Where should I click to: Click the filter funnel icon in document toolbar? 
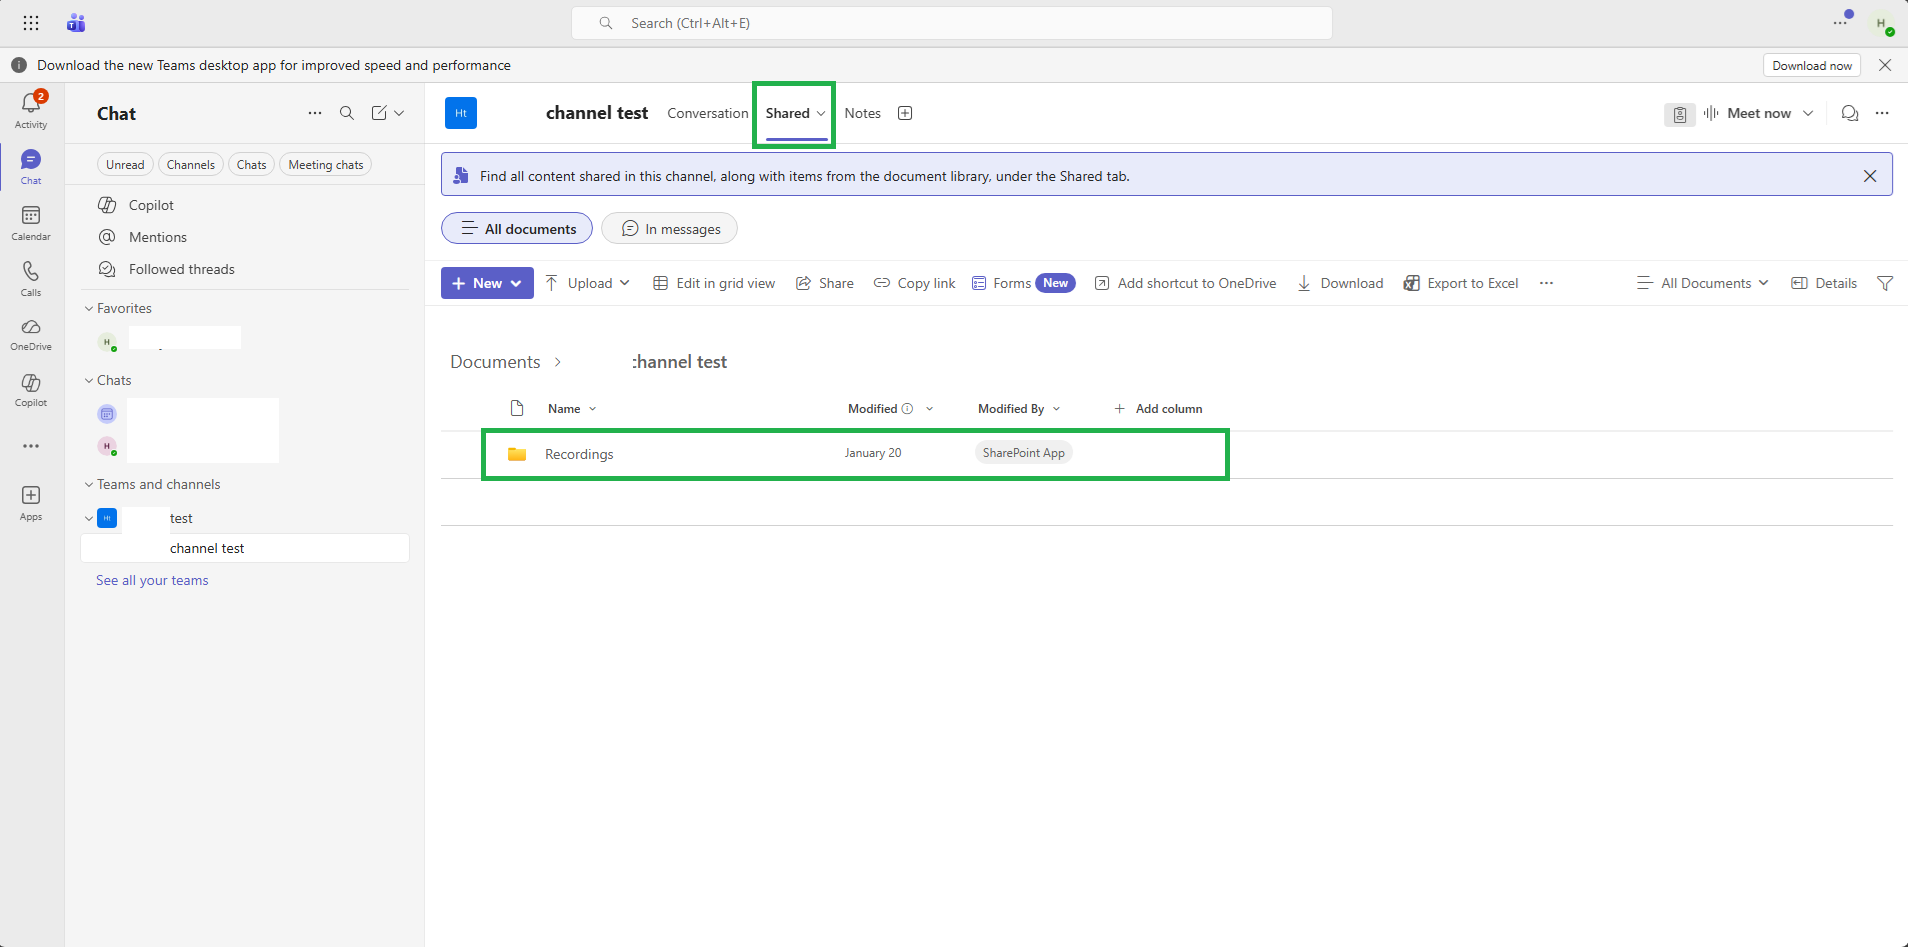point(1885,283)
